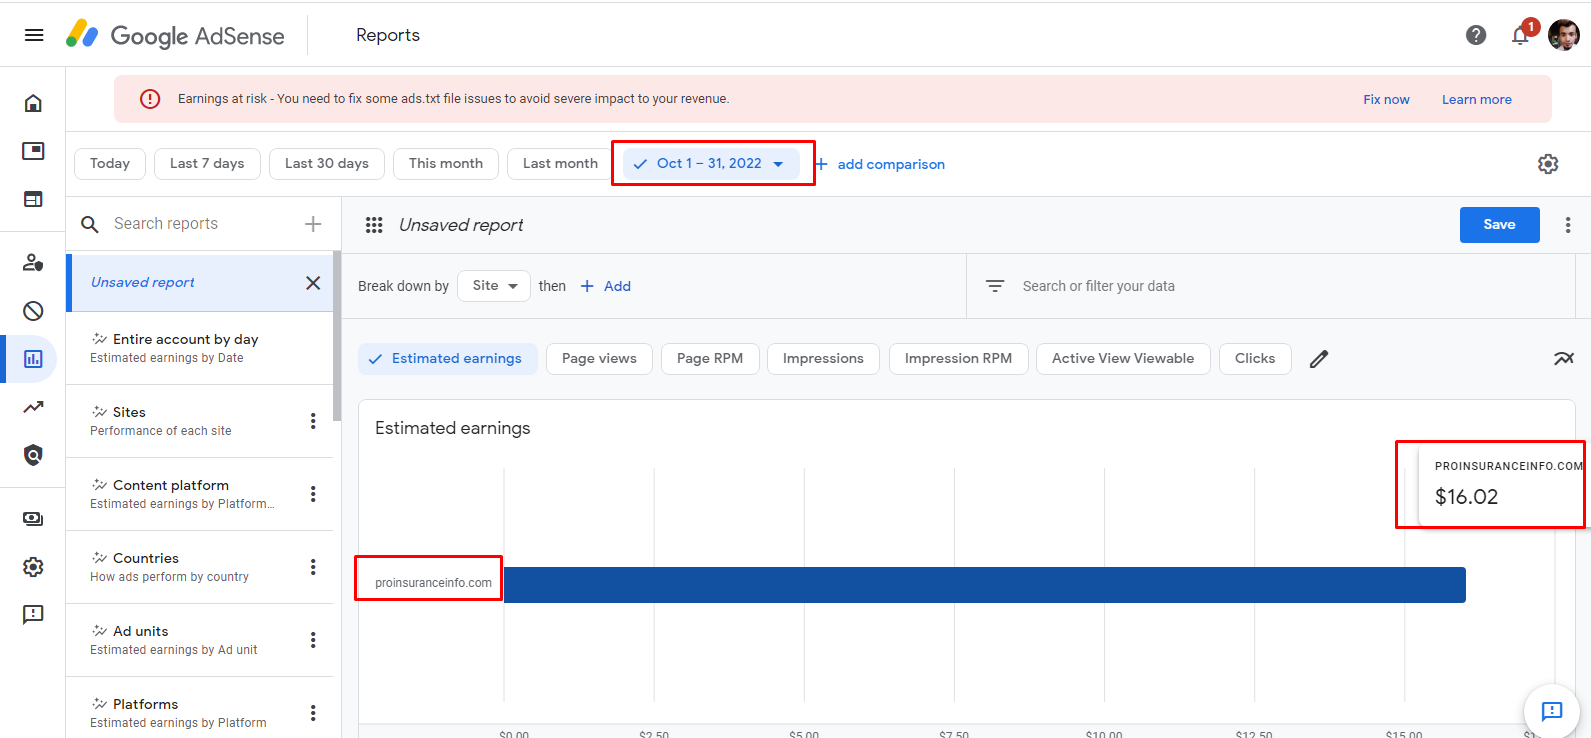
Task: Open Ads section icon in sidebar
Action: tap(33, 151)
